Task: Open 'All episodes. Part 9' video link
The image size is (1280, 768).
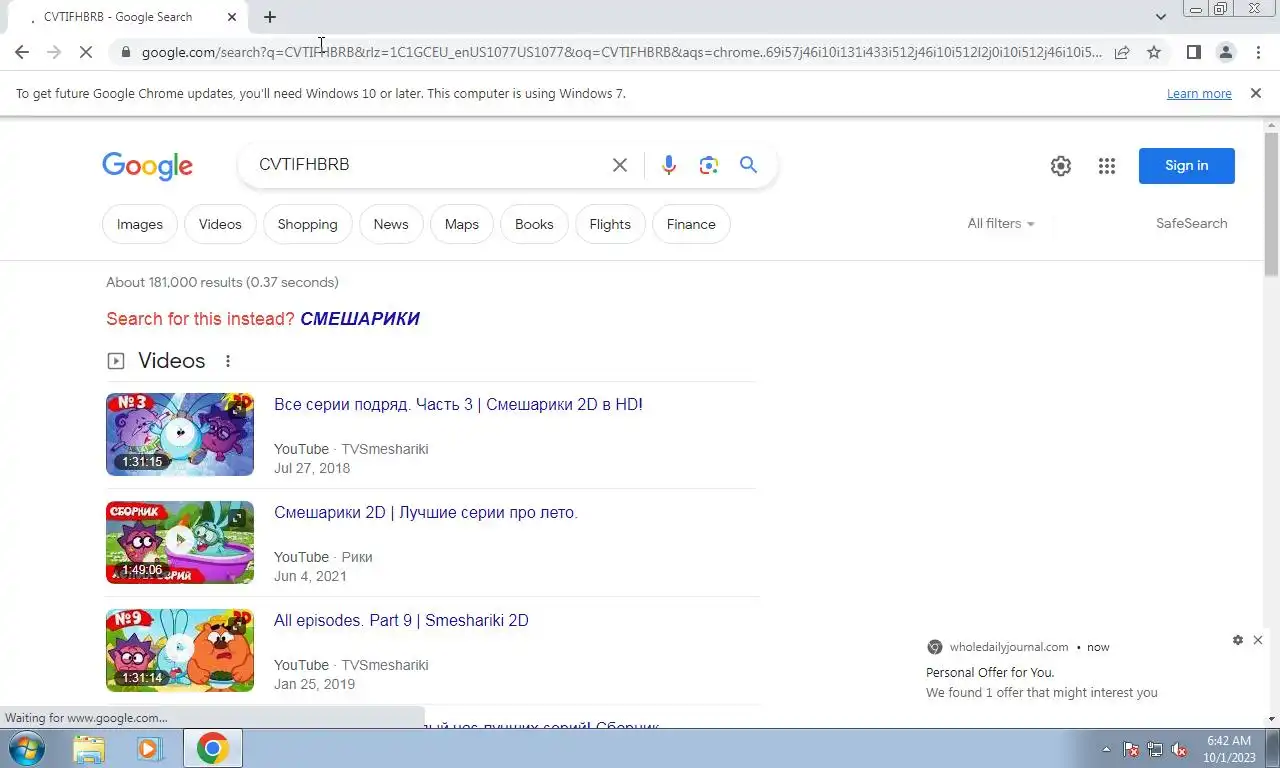Action: coord(401,621)
